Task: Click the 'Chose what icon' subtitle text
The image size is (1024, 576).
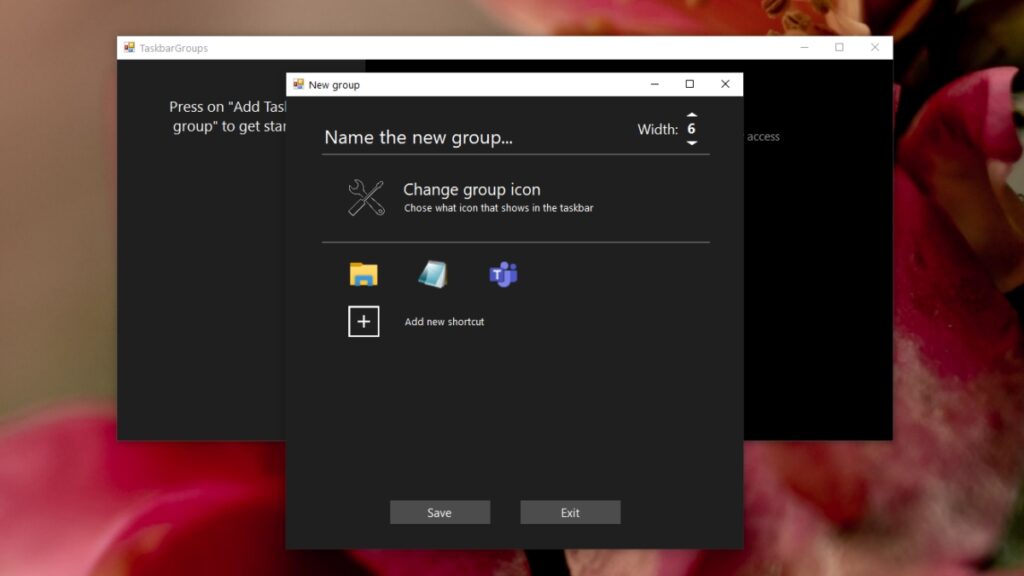Action: pyautogui.click(x=498, y=208)
